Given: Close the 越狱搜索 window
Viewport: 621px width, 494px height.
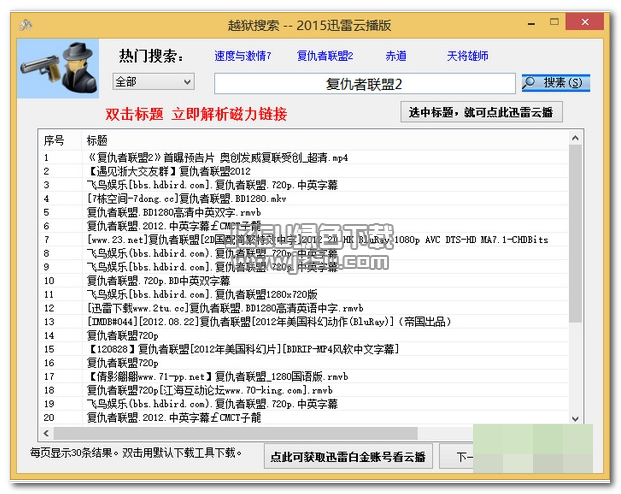Looking at the screenshot, I should [585, 22].
